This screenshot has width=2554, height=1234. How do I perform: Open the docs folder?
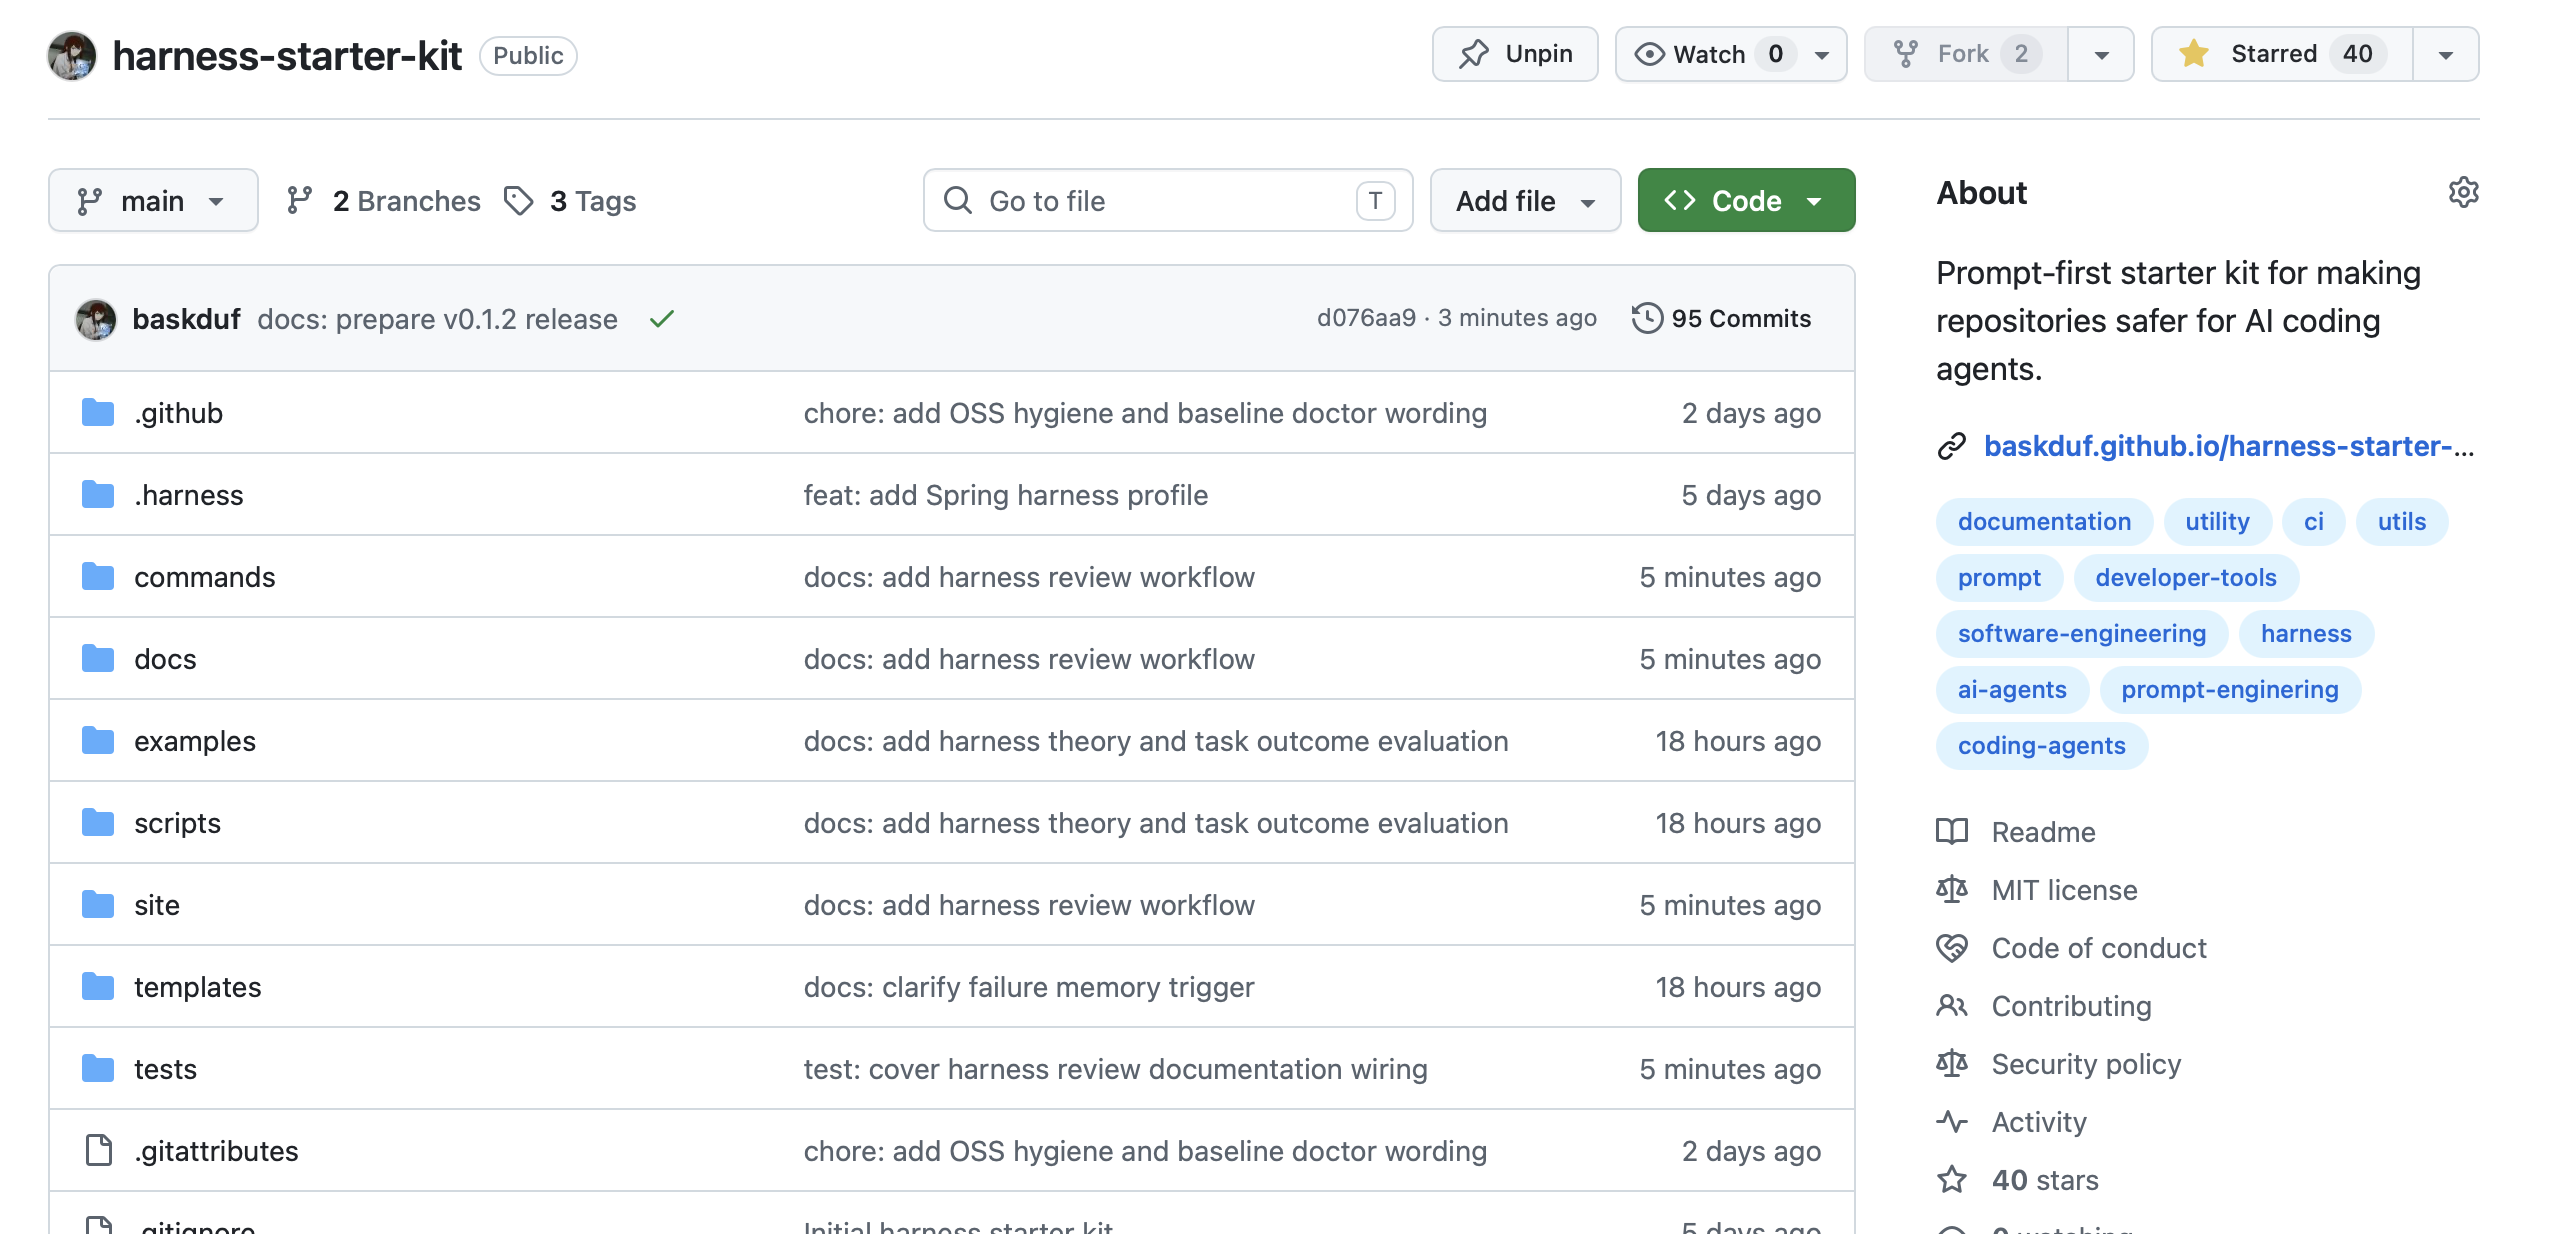pos(165,659)
